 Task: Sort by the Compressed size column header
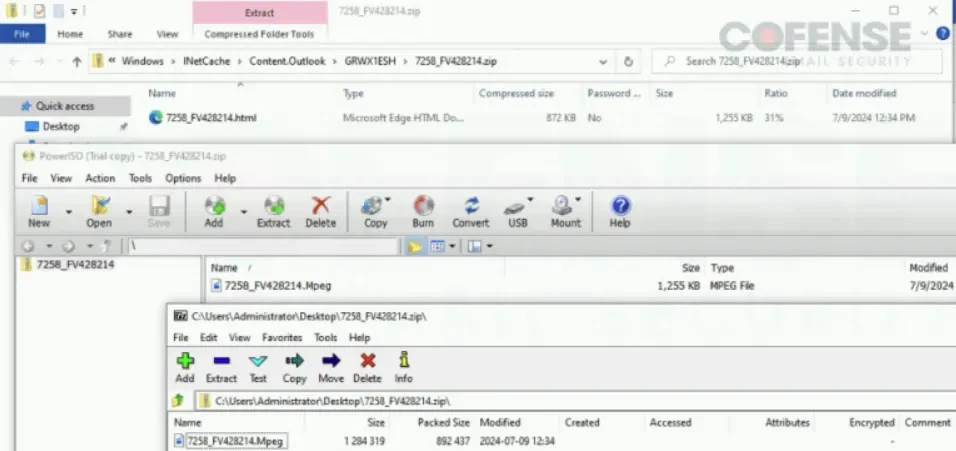516,93
